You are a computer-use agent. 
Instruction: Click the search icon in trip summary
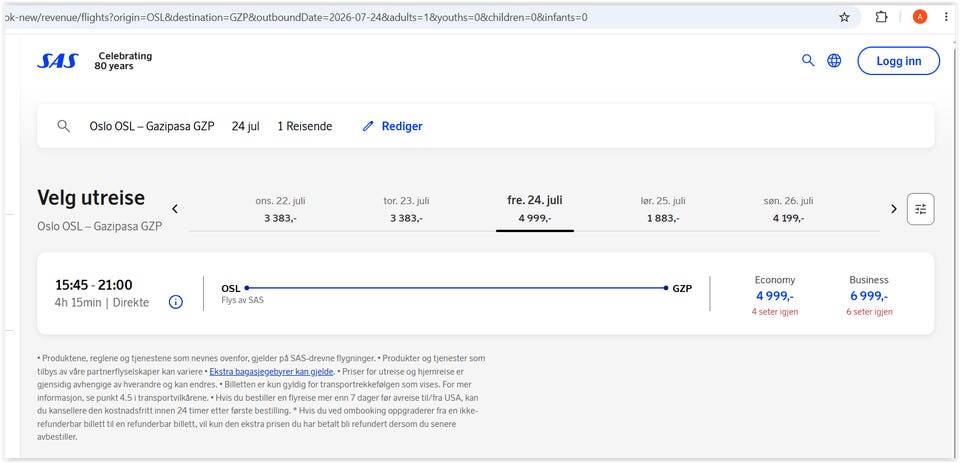click(x=63, y=126)
